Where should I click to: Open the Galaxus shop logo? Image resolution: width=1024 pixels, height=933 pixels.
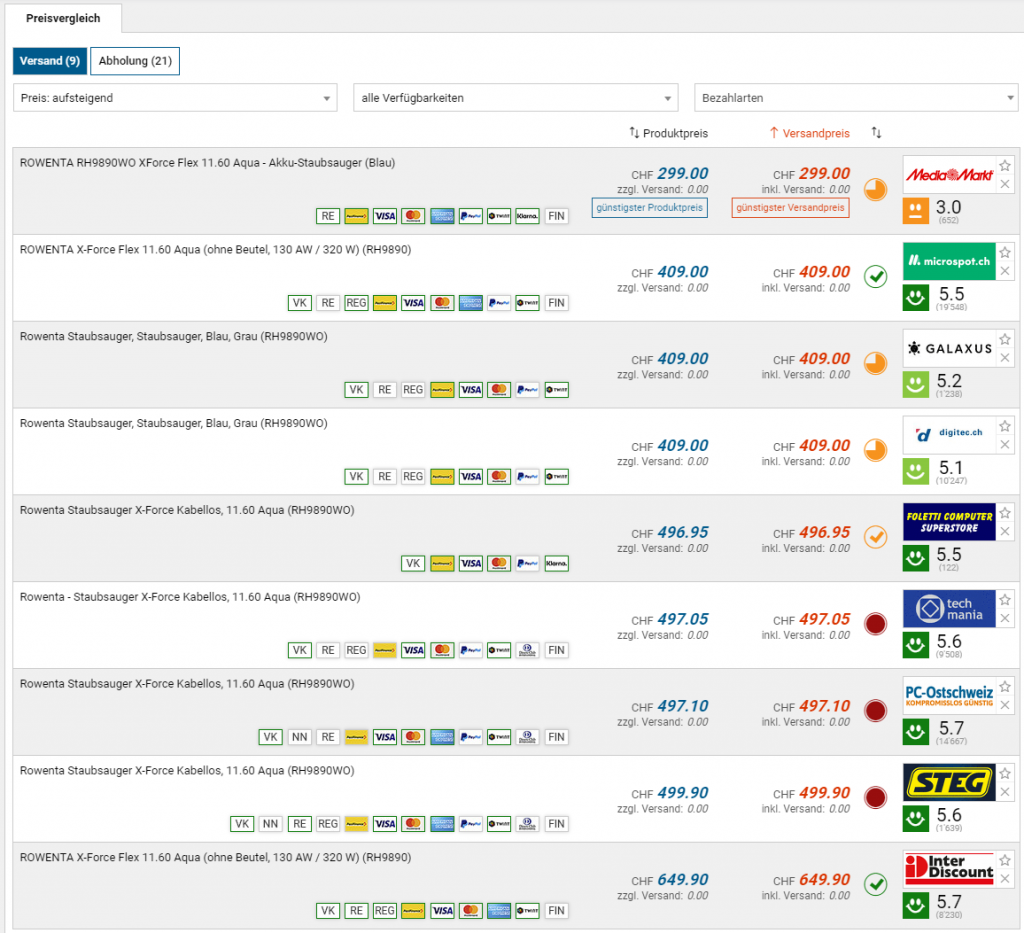pos(948,348)
